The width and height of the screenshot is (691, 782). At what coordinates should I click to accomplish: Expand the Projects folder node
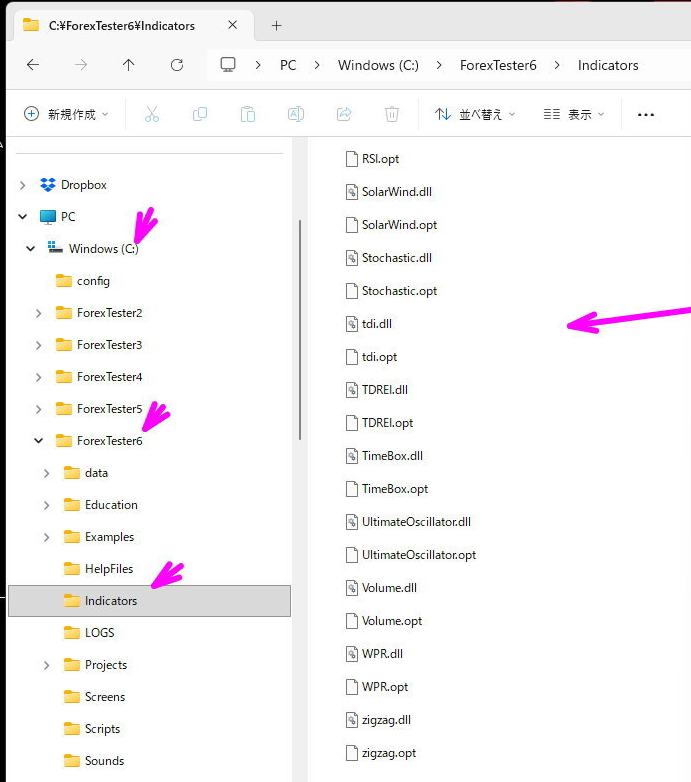click(46, 665)
